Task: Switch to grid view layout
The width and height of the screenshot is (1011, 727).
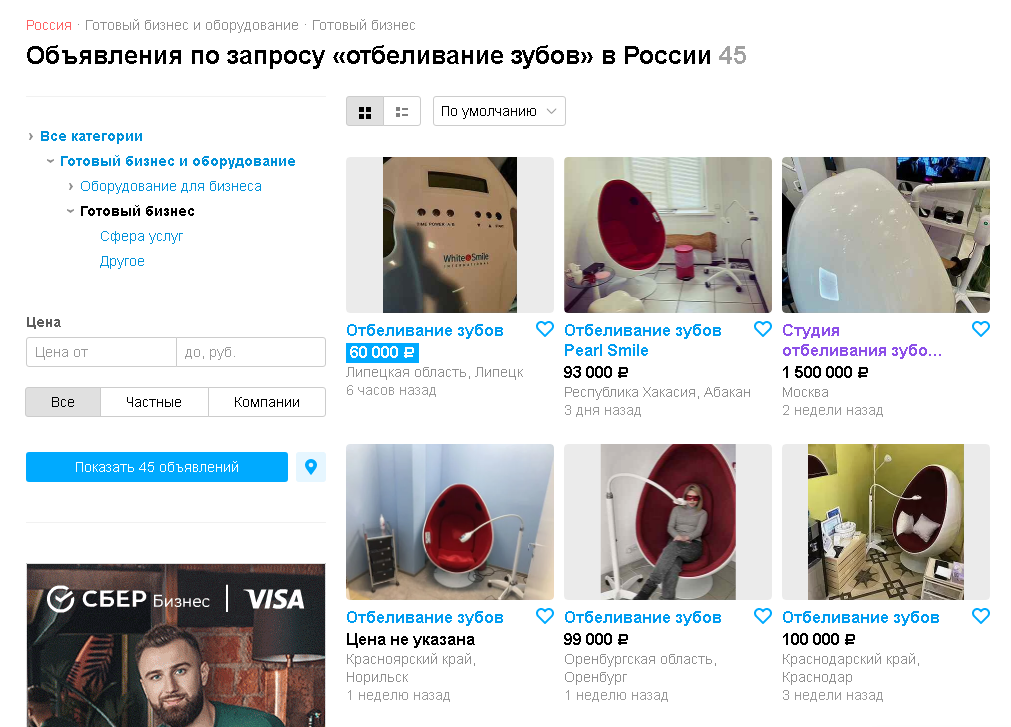Action: click(365, 112)
